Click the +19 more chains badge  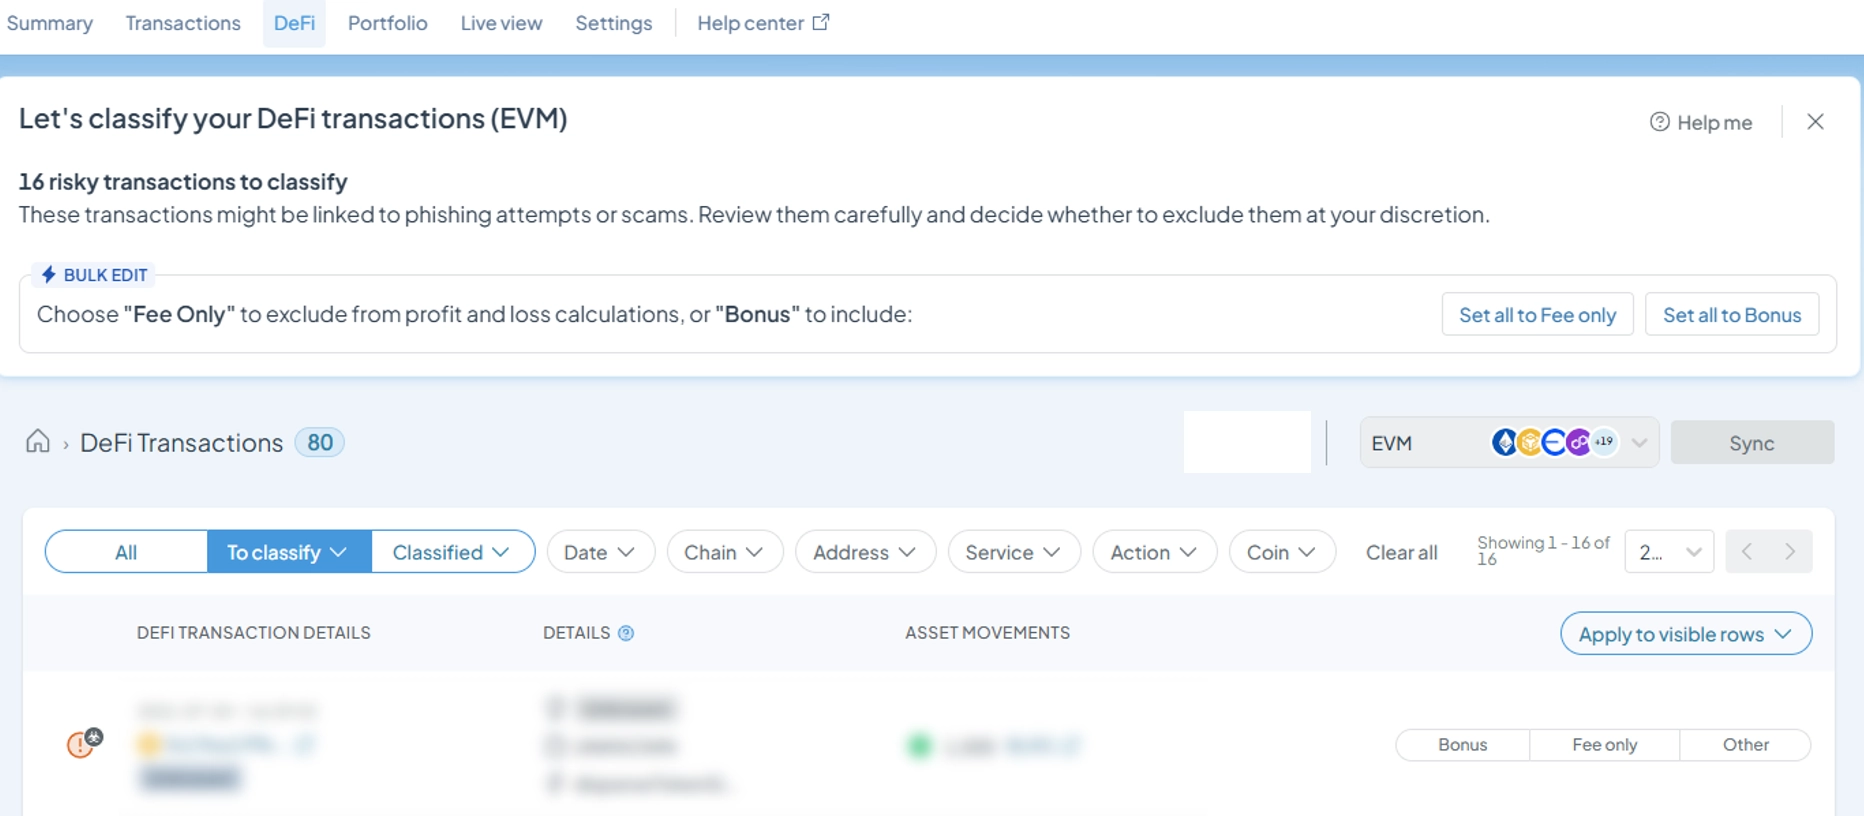(1604, 442)
